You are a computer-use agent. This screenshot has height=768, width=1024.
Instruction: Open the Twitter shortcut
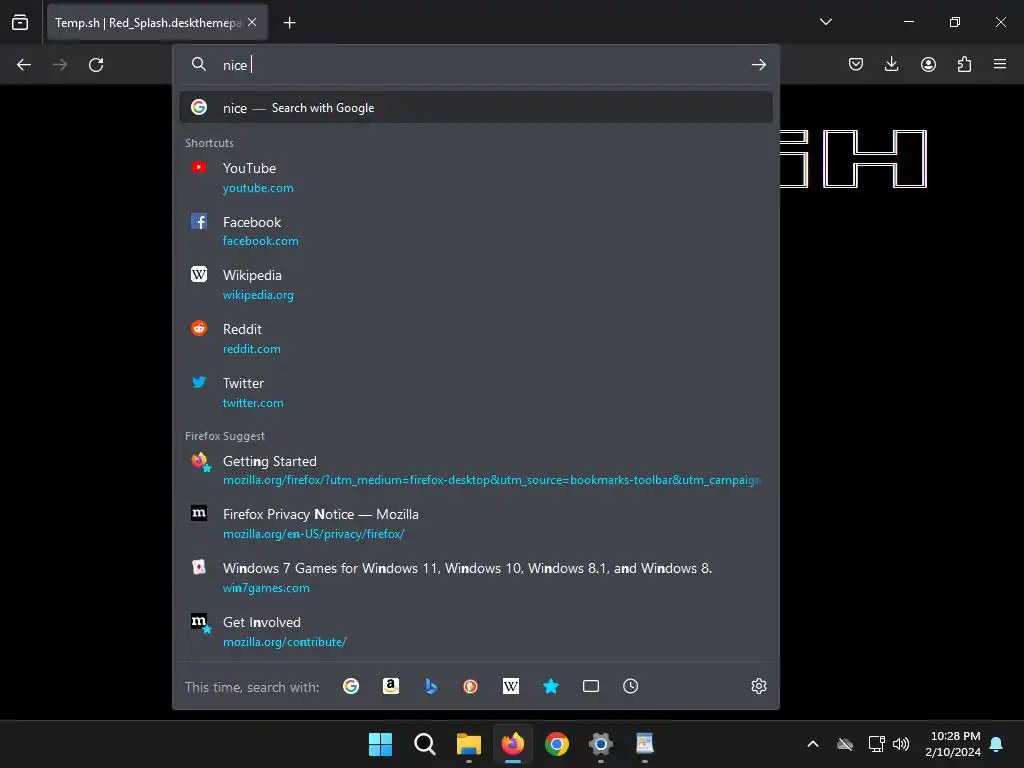(476, 392)
